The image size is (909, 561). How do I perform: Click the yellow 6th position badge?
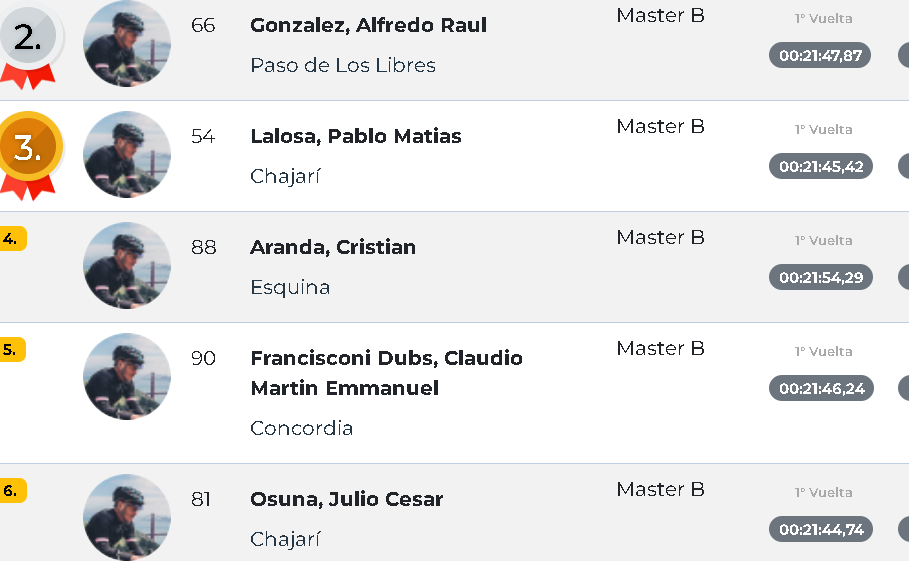pyautogui.click(x=12, y=490)
